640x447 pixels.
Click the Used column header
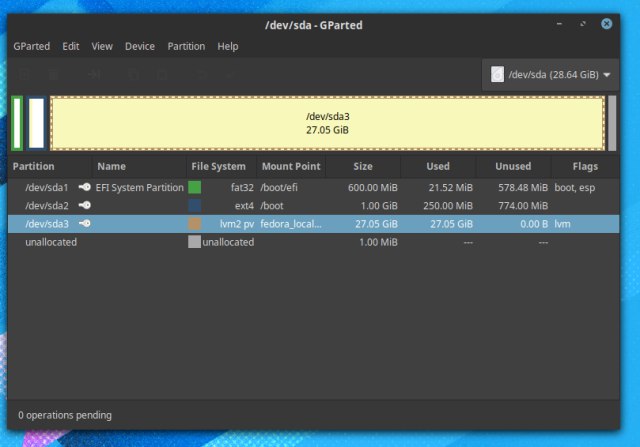point(438,166)
